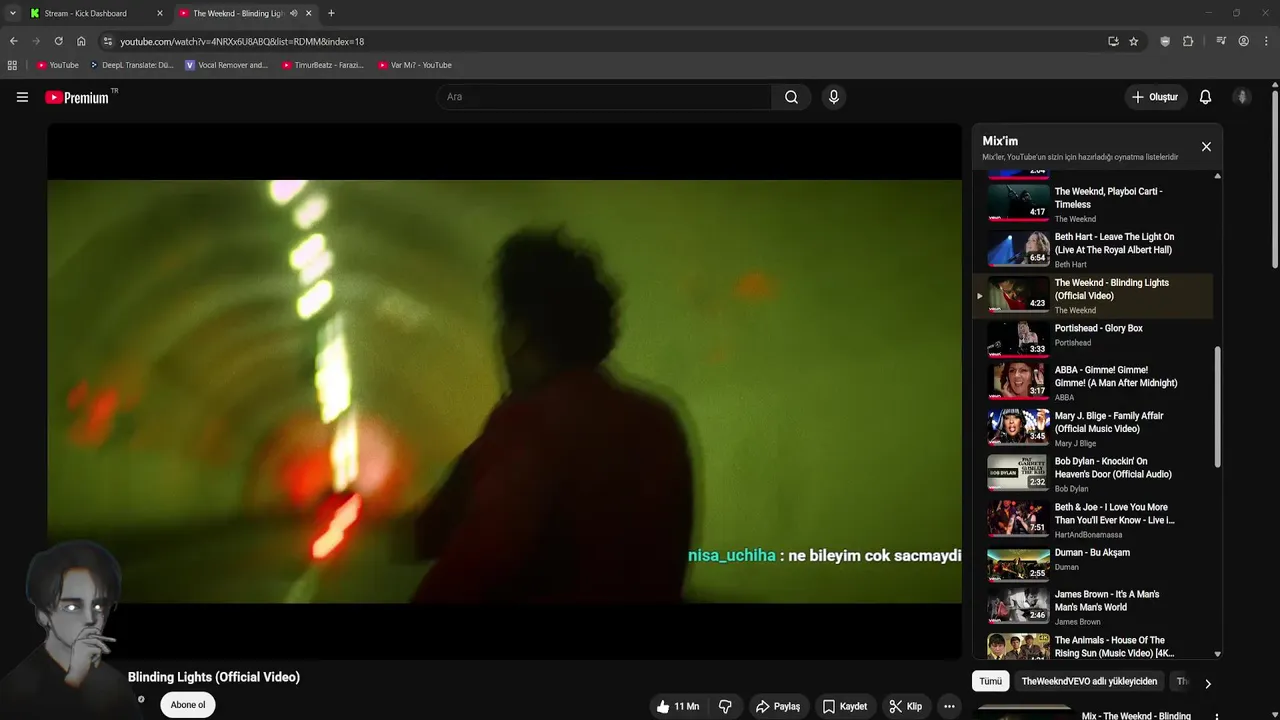Play Timeless by The Weeknd, Playboi Carti
The width and height of the screenshot is (1280, 720).
tap(1094, 204)
